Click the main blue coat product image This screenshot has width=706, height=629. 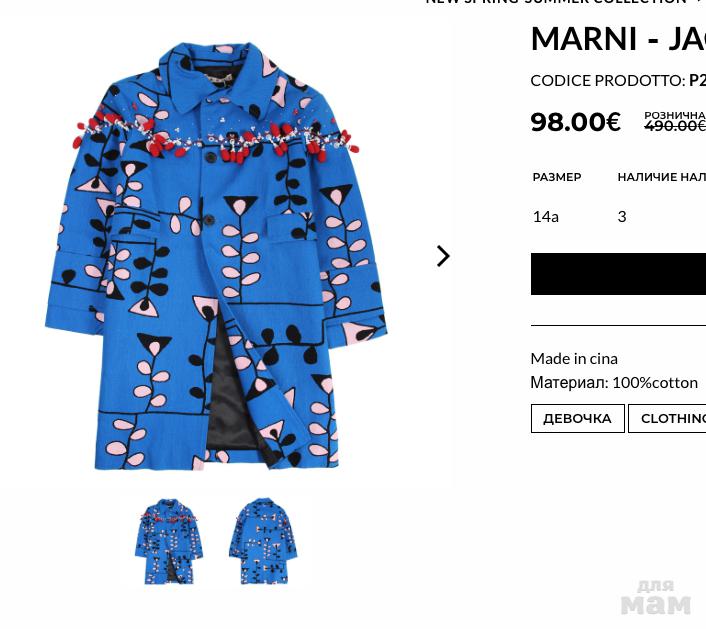click(x=216, y=257)
